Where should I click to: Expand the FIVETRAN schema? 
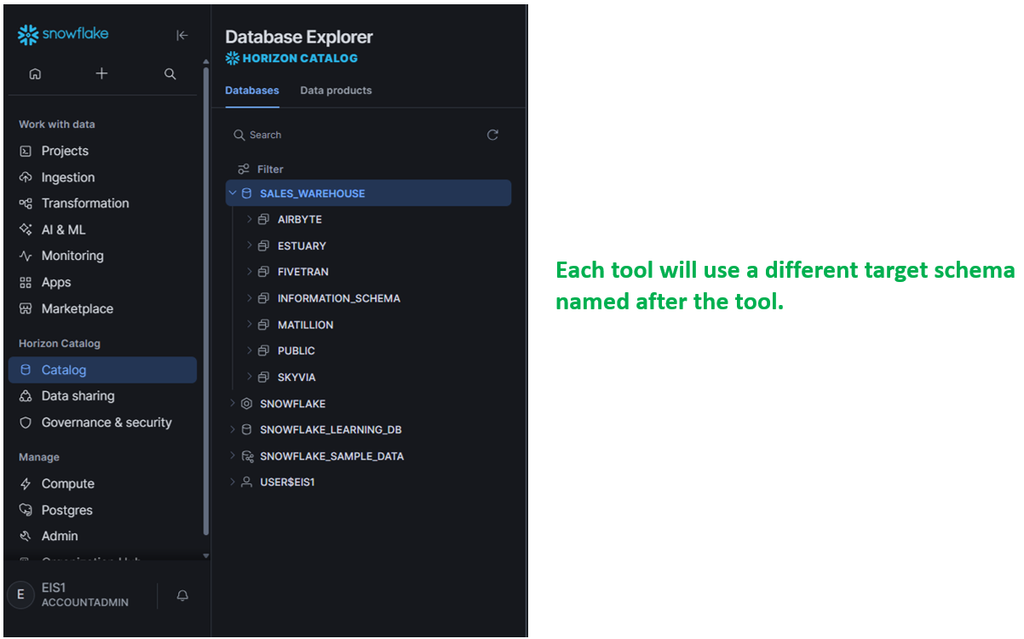tap(249, 271)
